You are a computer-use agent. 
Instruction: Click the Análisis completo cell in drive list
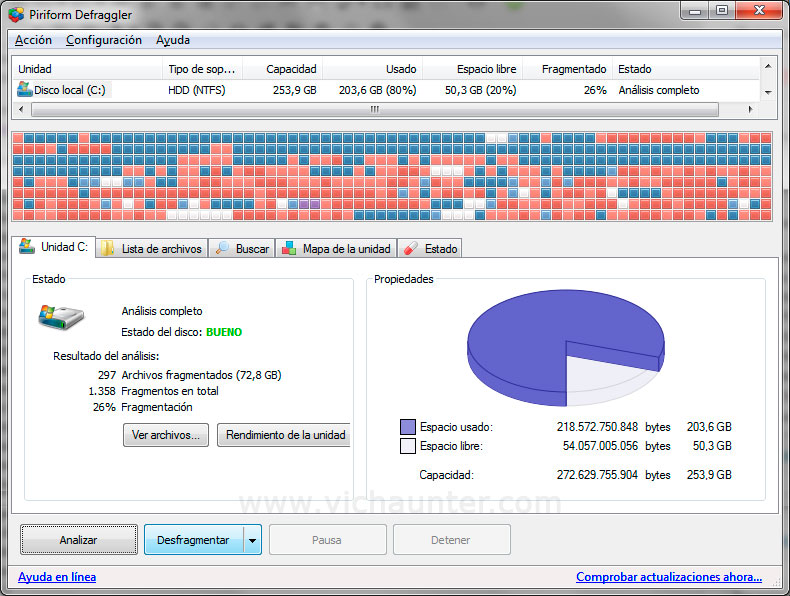[659, 90]
